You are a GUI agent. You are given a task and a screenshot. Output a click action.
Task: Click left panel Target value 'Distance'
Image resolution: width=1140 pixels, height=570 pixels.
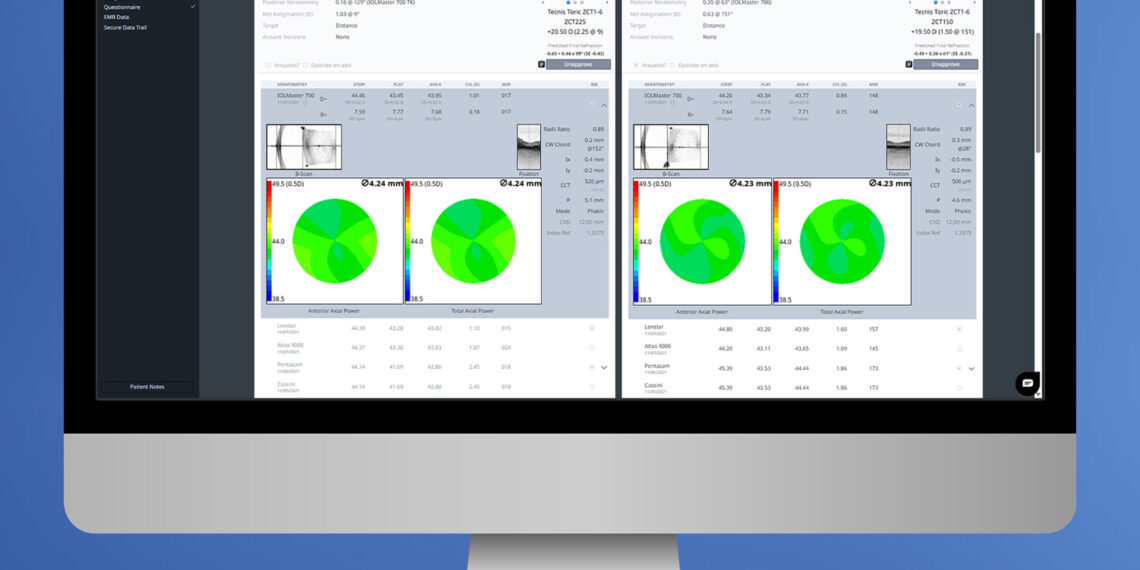coord(346,25)
